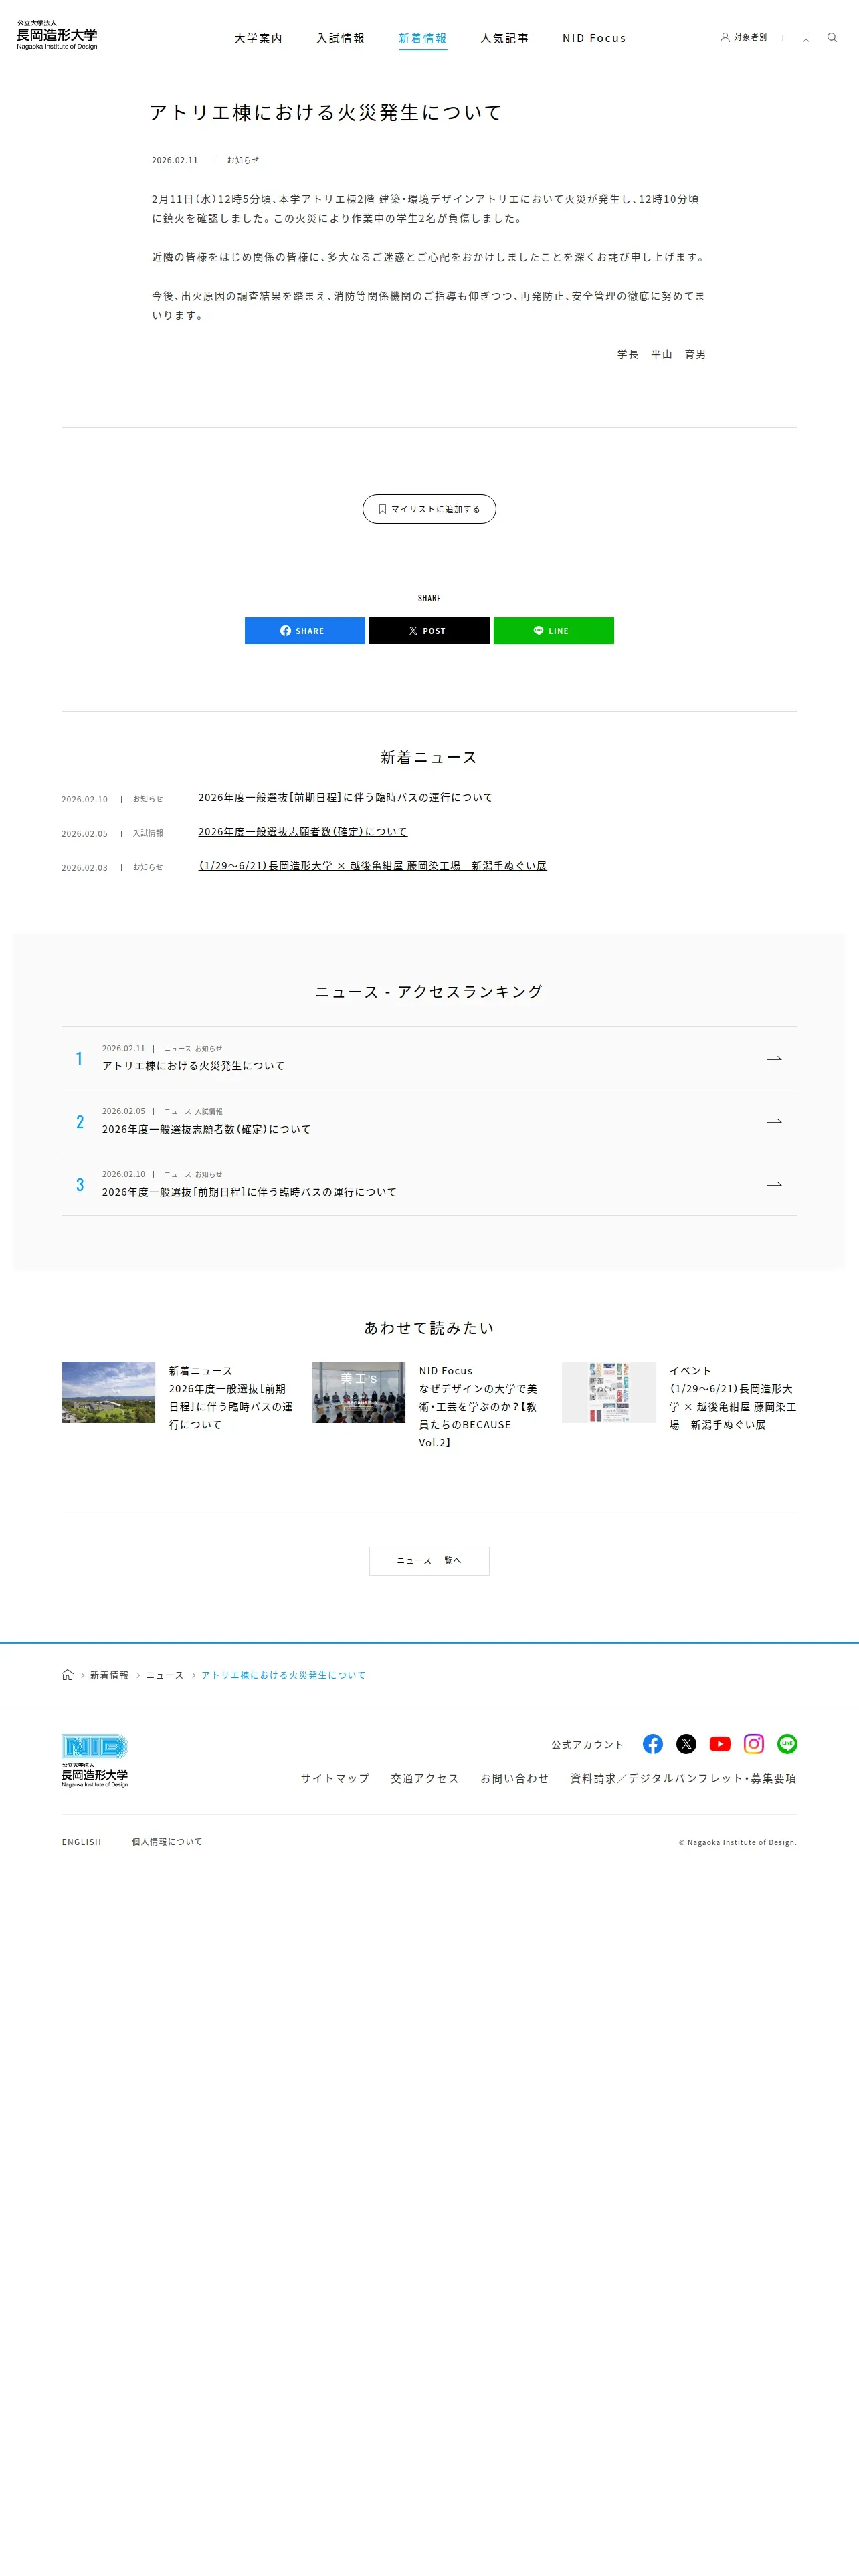Open the Instagram footer icon
Viewport: 859px width, 2576px height.
pyautogui.click(x=754, y=1744)
